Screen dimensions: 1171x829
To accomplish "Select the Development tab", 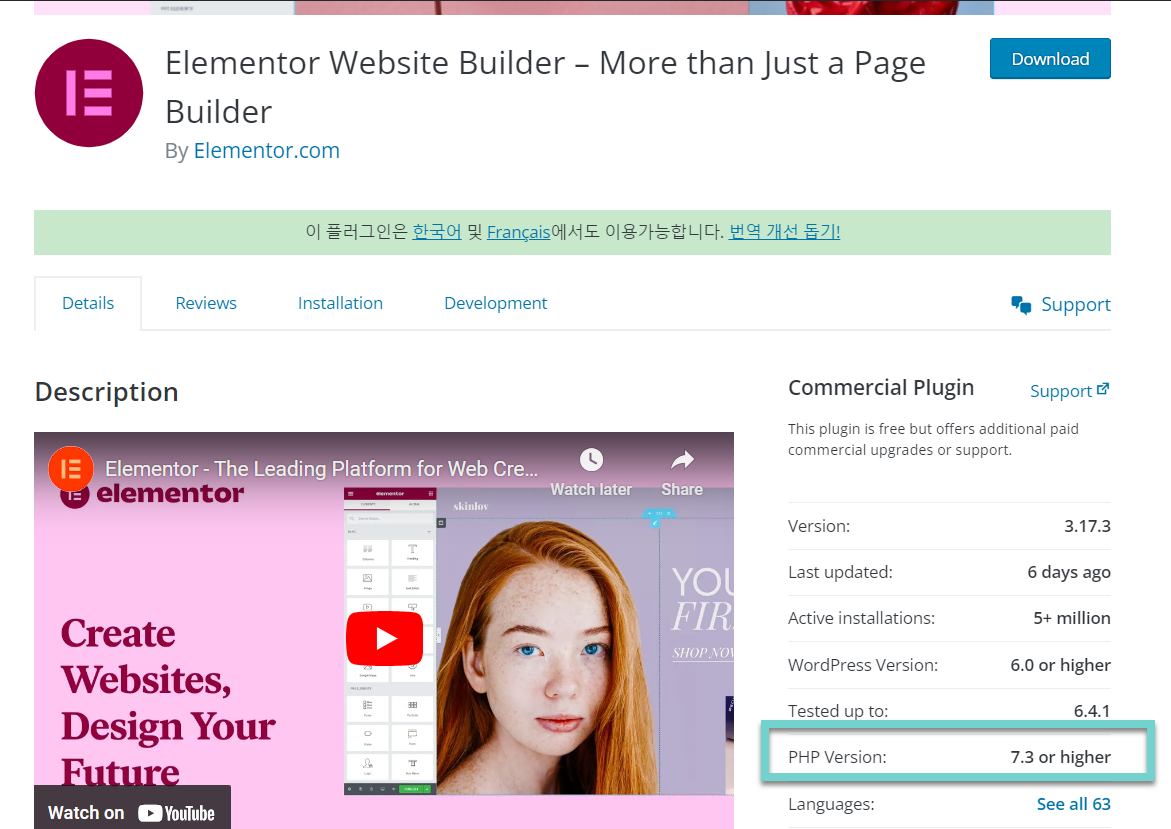I will coord(495,303).
